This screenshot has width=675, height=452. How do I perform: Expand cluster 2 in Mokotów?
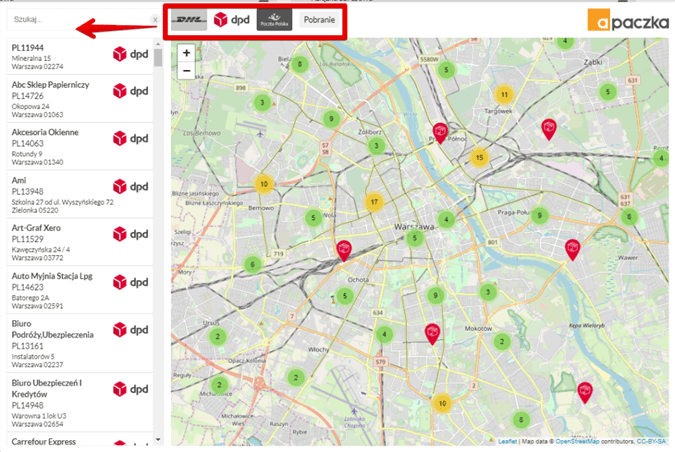coord(502,342)
